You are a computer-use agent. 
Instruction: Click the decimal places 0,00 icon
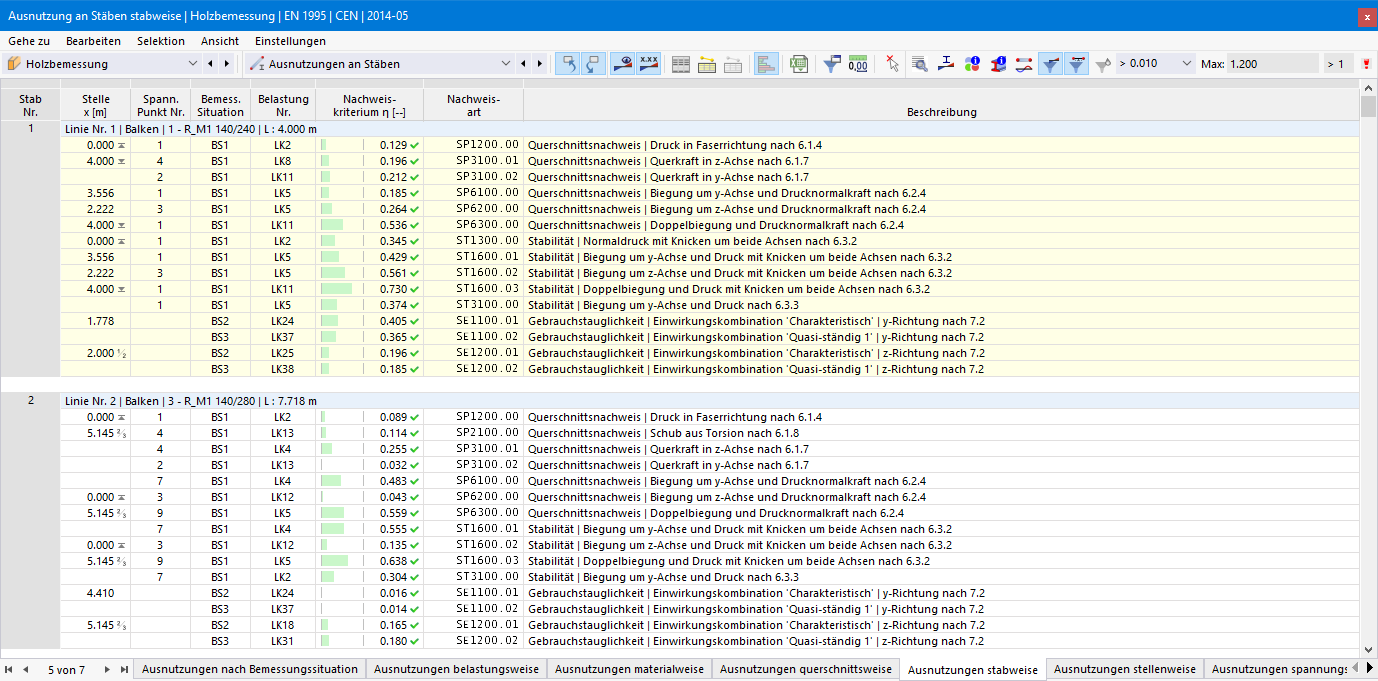click(x=857, y=63)
